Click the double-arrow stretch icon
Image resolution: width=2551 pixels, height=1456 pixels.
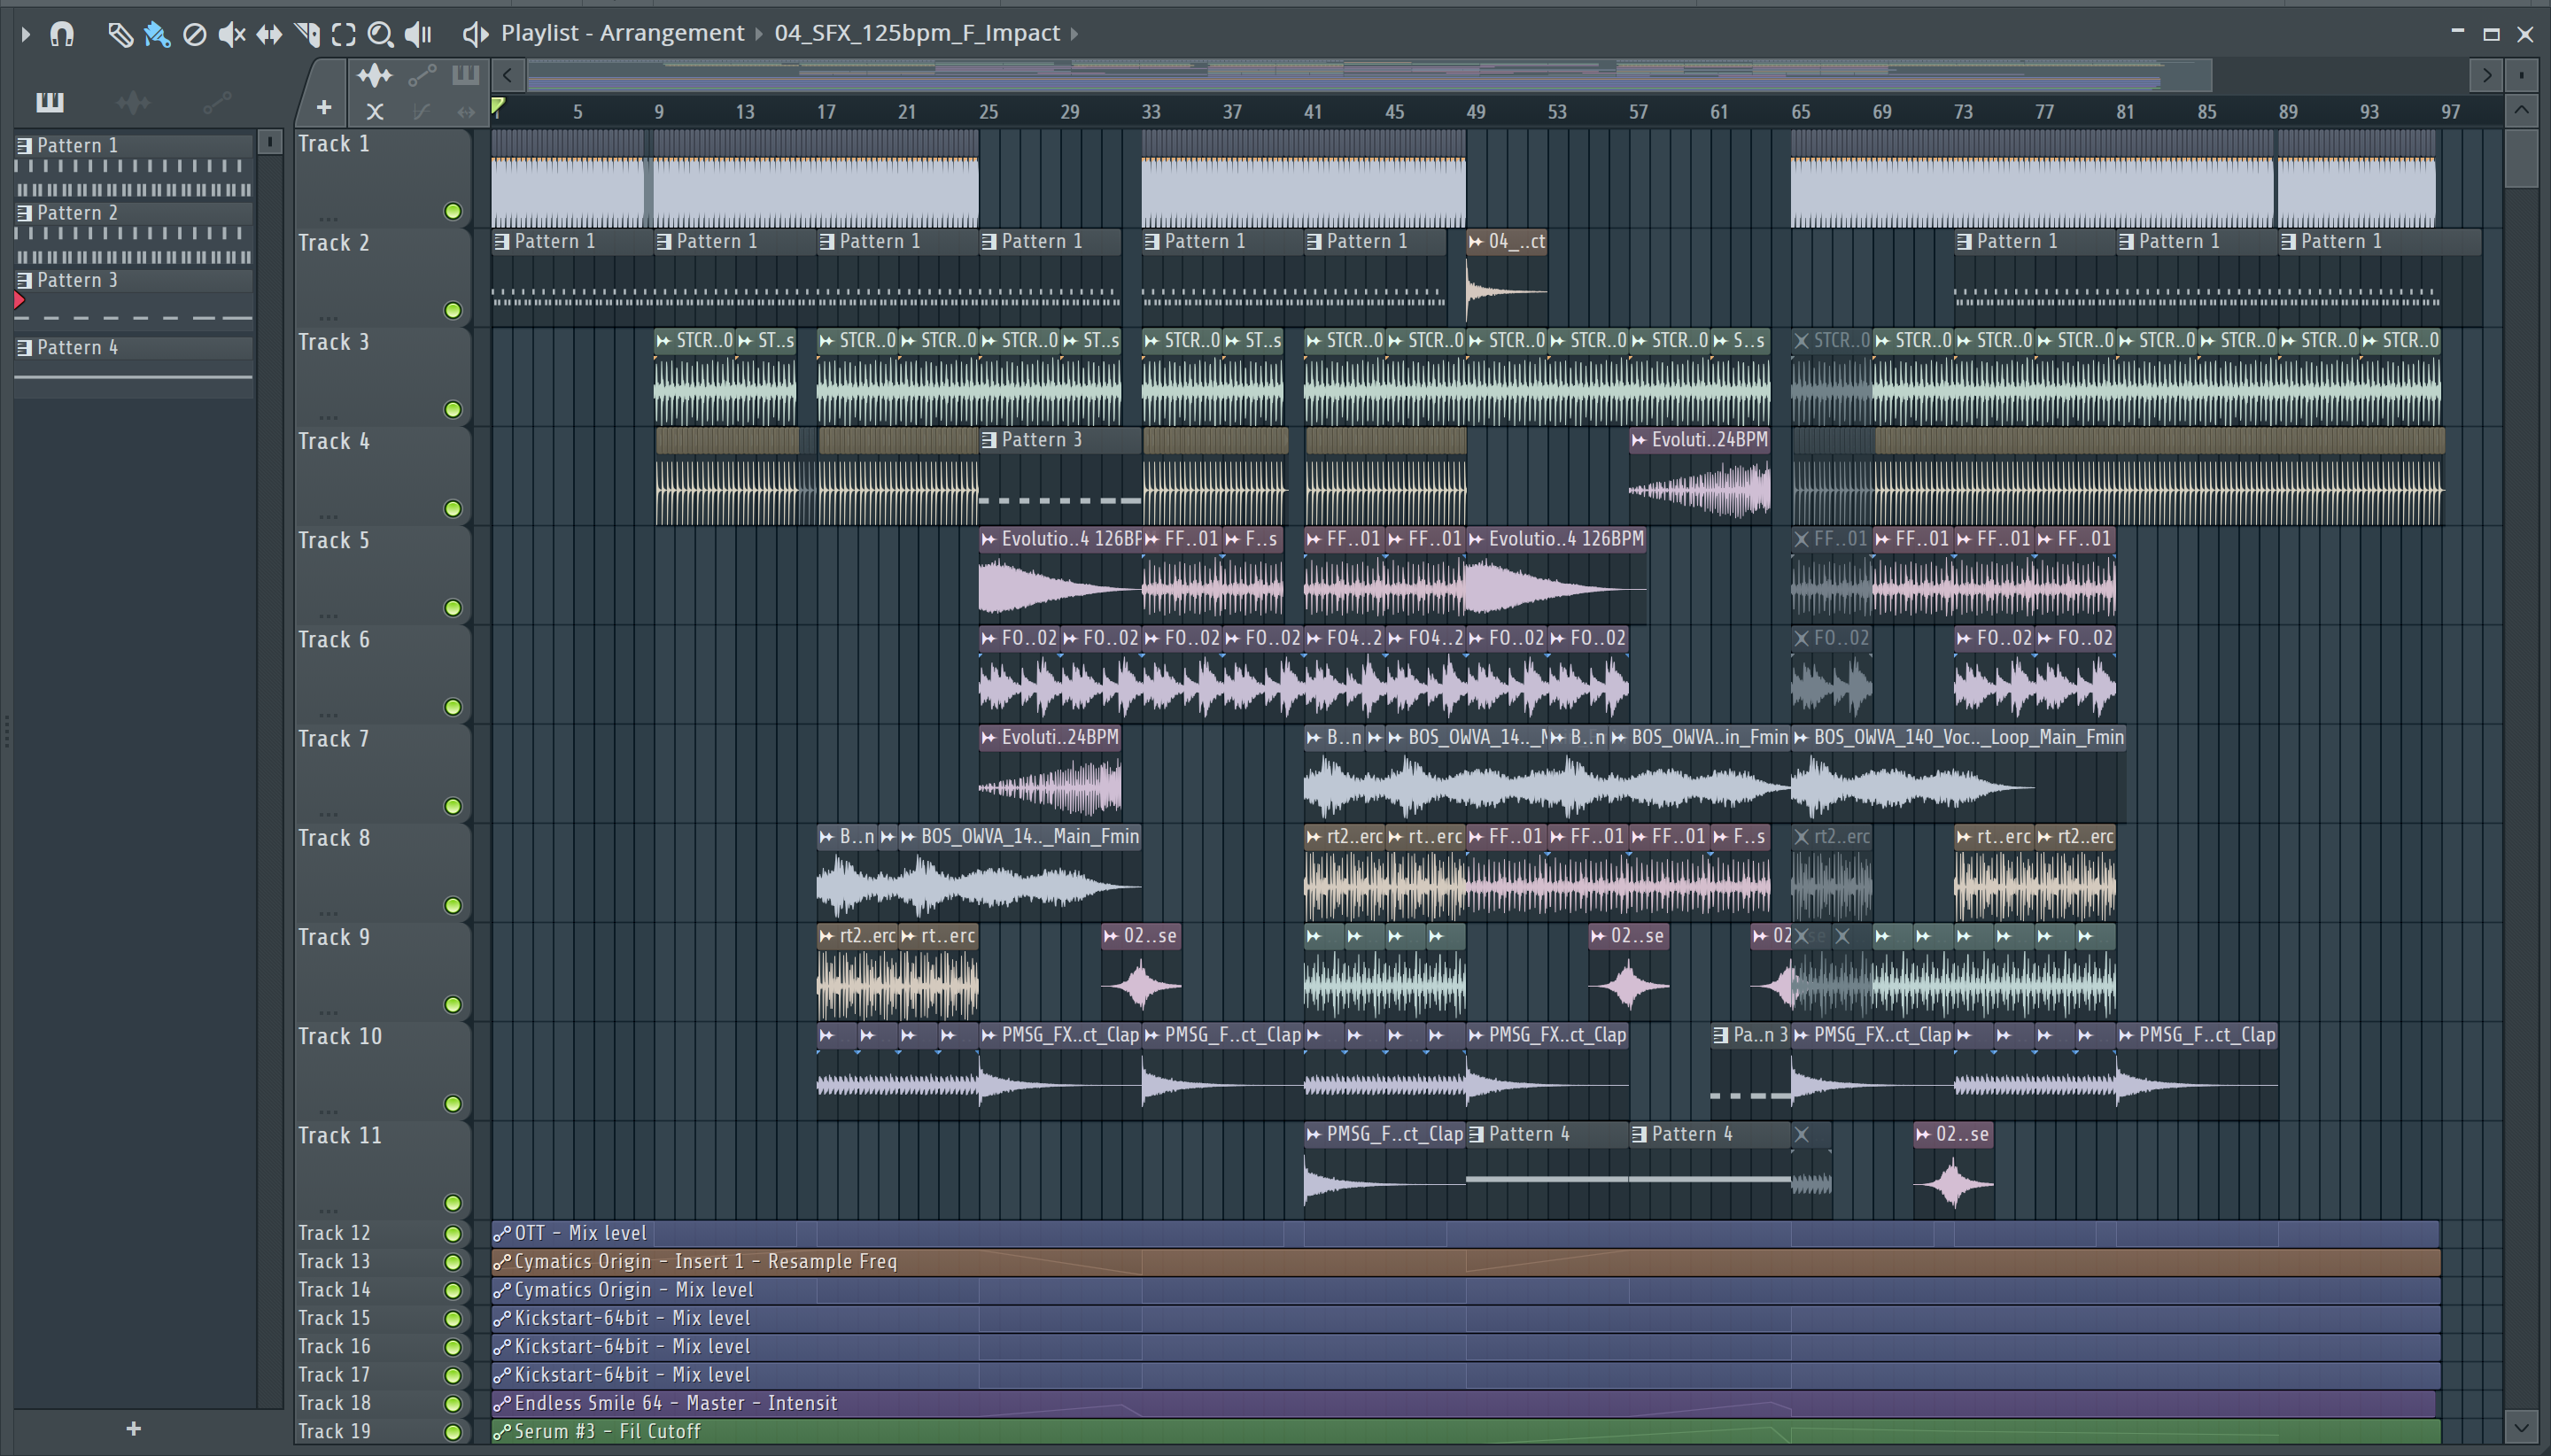466,111
